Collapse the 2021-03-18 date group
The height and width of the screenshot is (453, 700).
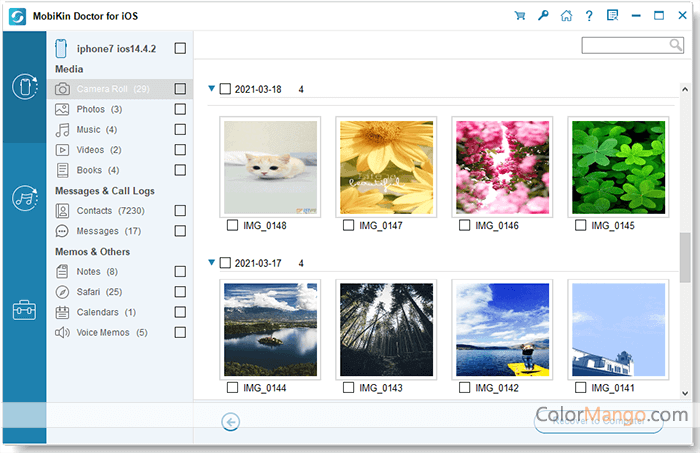tap(212, 89)
